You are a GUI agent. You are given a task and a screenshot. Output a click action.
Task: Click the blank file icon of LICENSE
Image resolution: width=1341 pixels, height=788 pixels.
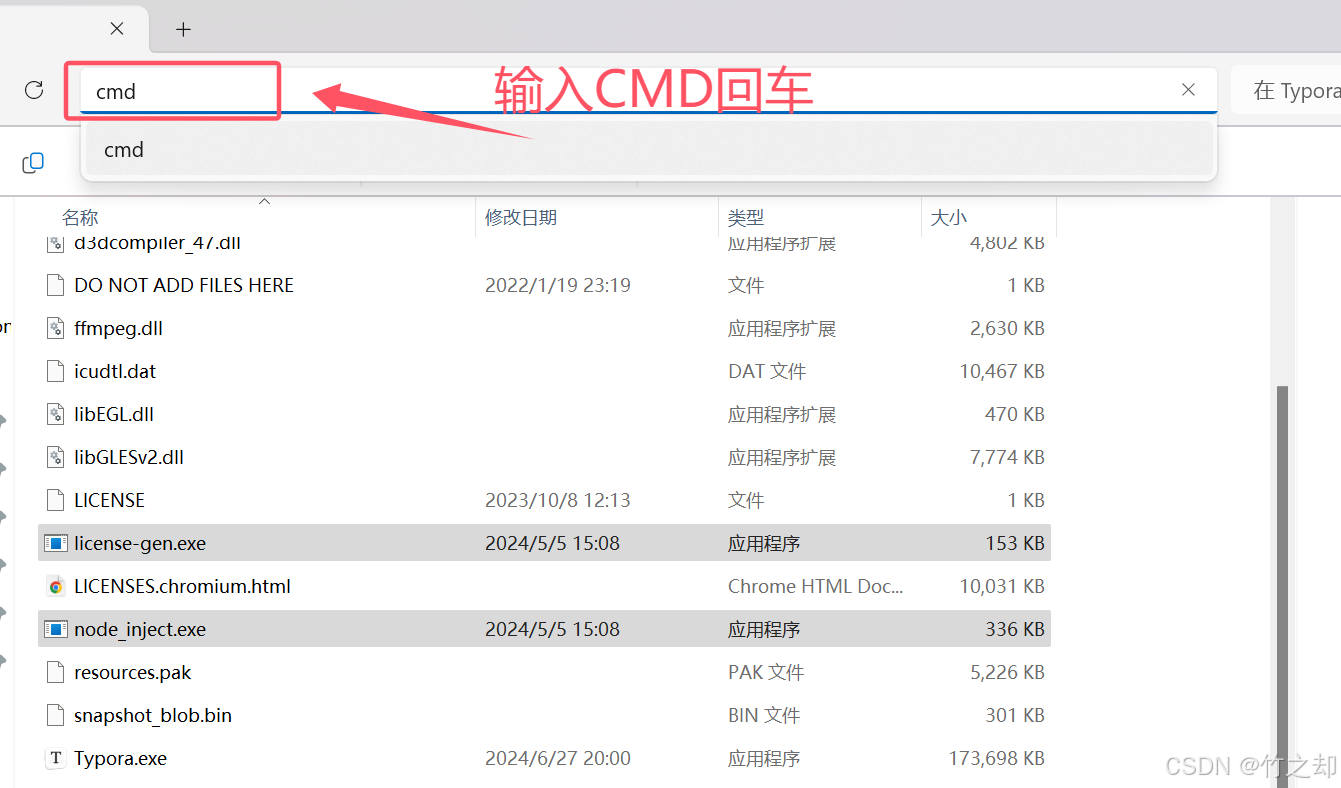pyautogui.click(x=55, y=500)
